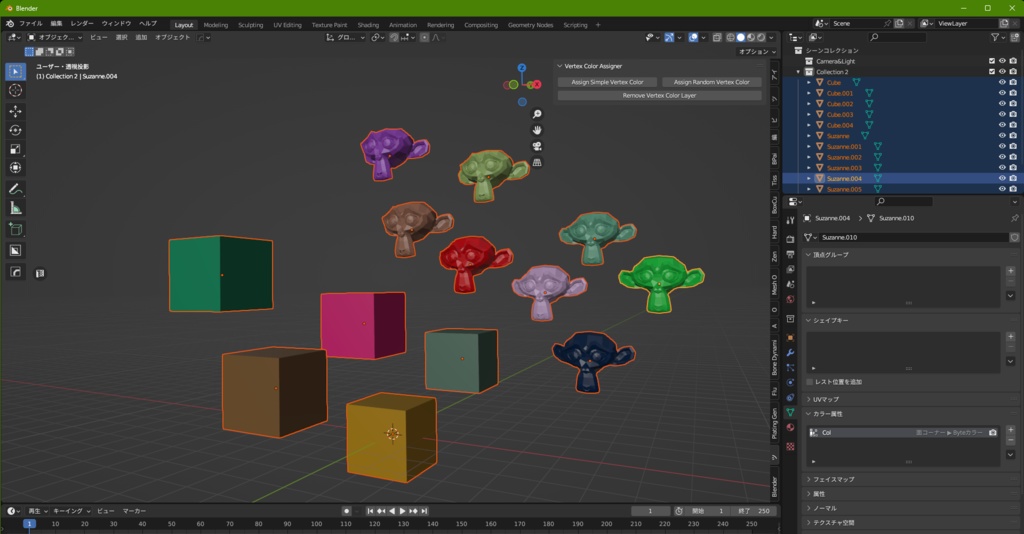
Task: Play the animation in timeline
Action: tap(402, 511)
